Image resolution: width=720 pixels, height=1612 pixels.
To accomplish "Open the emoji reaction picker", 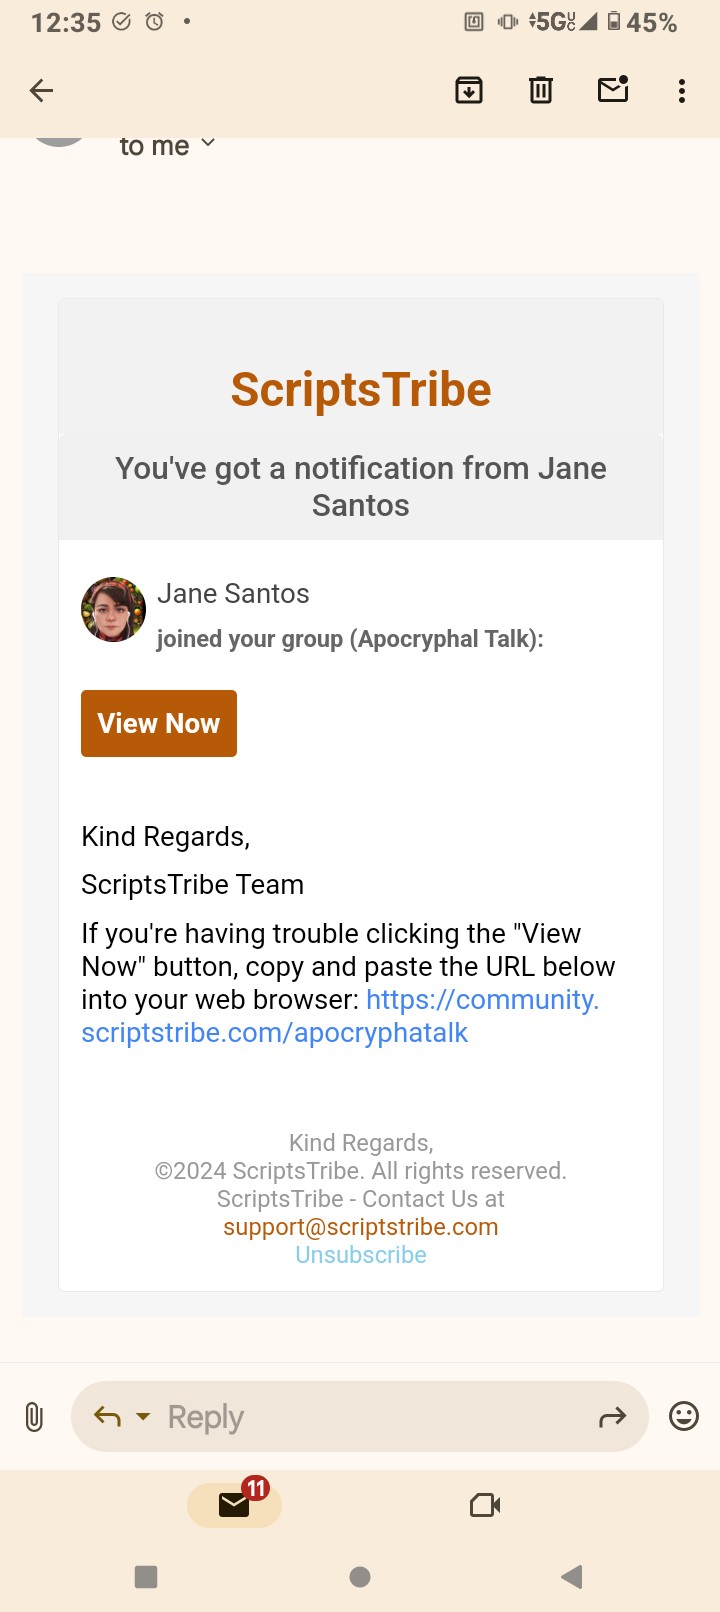I will [684, 1416].
